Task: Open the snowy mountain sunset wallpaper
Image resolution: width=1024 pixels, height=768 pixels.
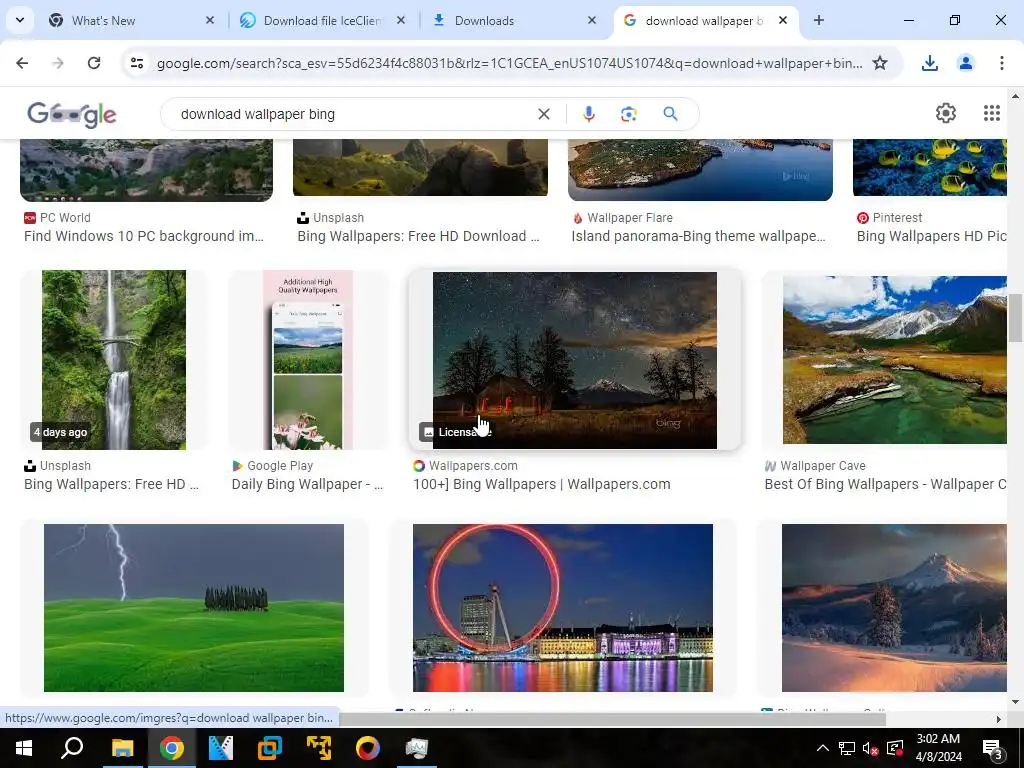Action: [x=895, y=607]
